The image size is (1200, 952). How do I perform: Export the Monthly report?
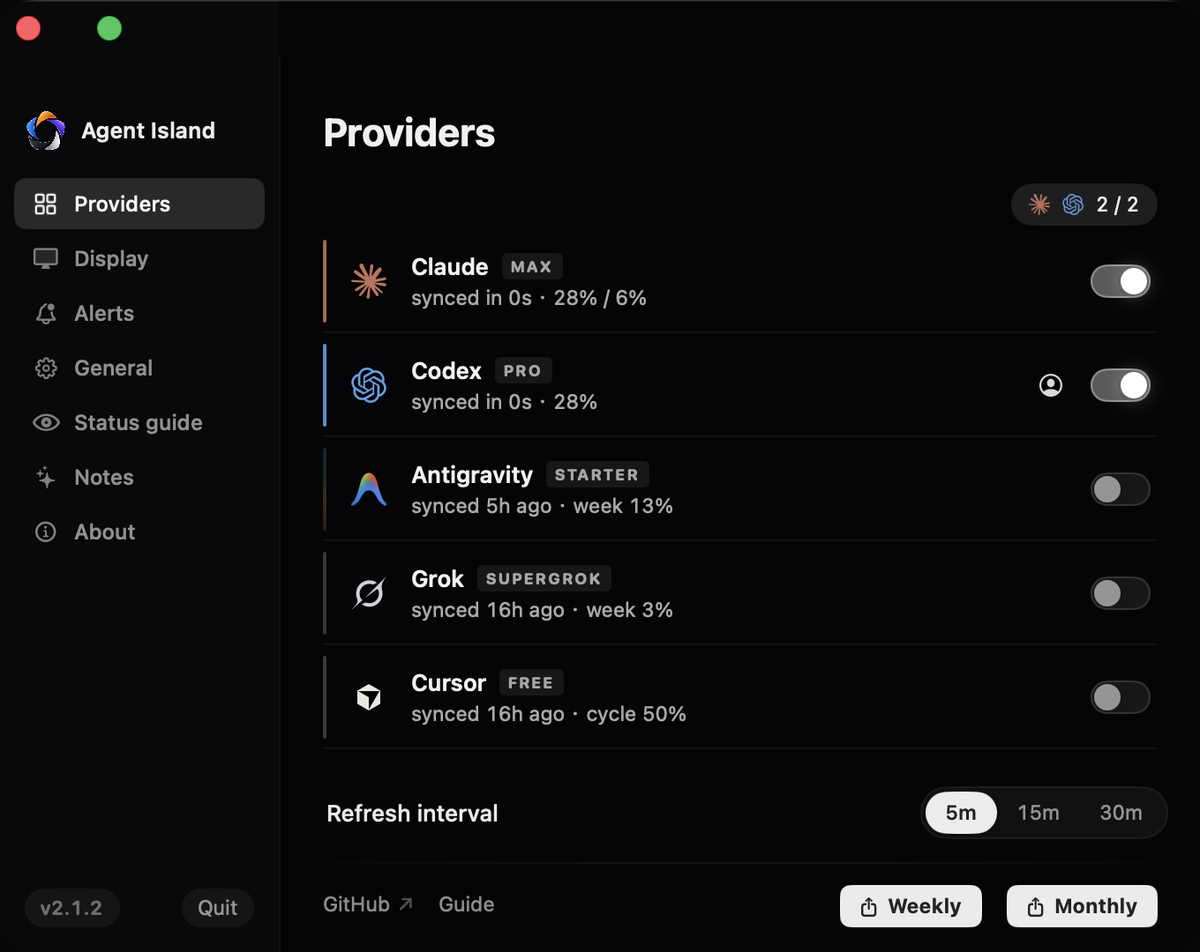tap(1082, 906)
